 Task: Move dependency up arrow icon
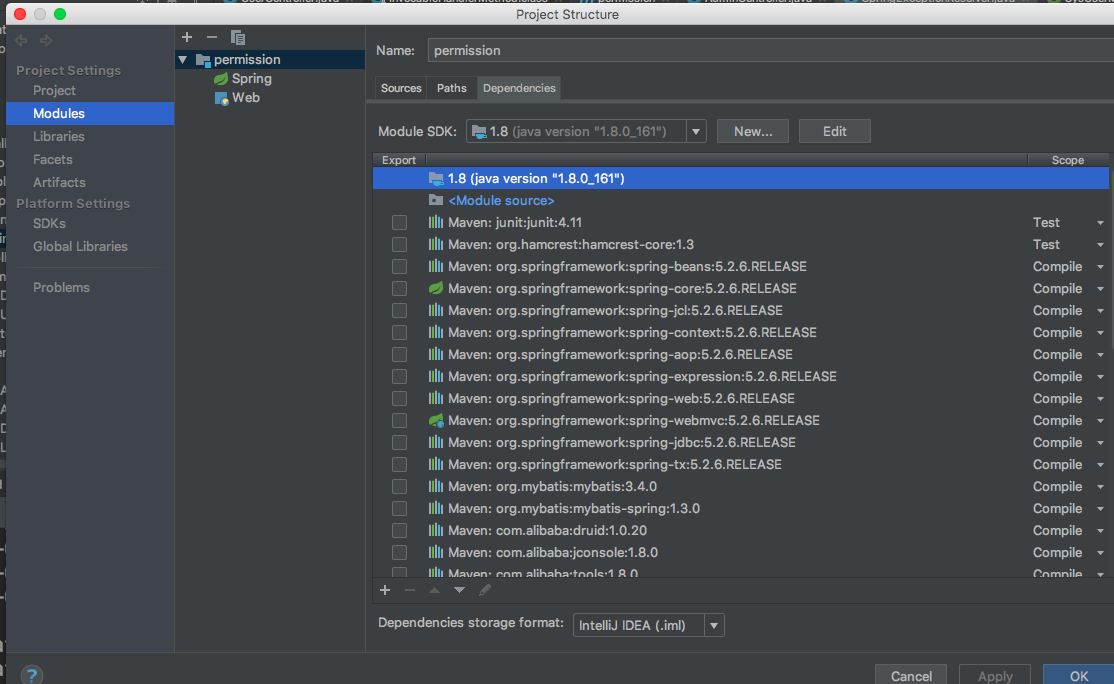[435, 590]
